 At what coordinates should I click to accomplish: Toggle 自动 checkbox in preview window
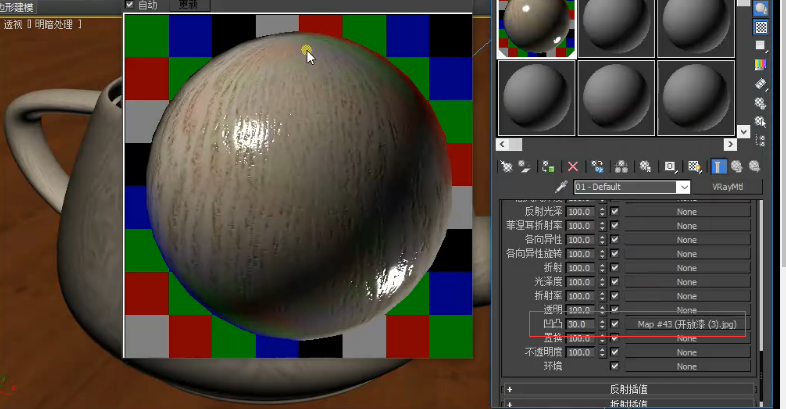129,5
